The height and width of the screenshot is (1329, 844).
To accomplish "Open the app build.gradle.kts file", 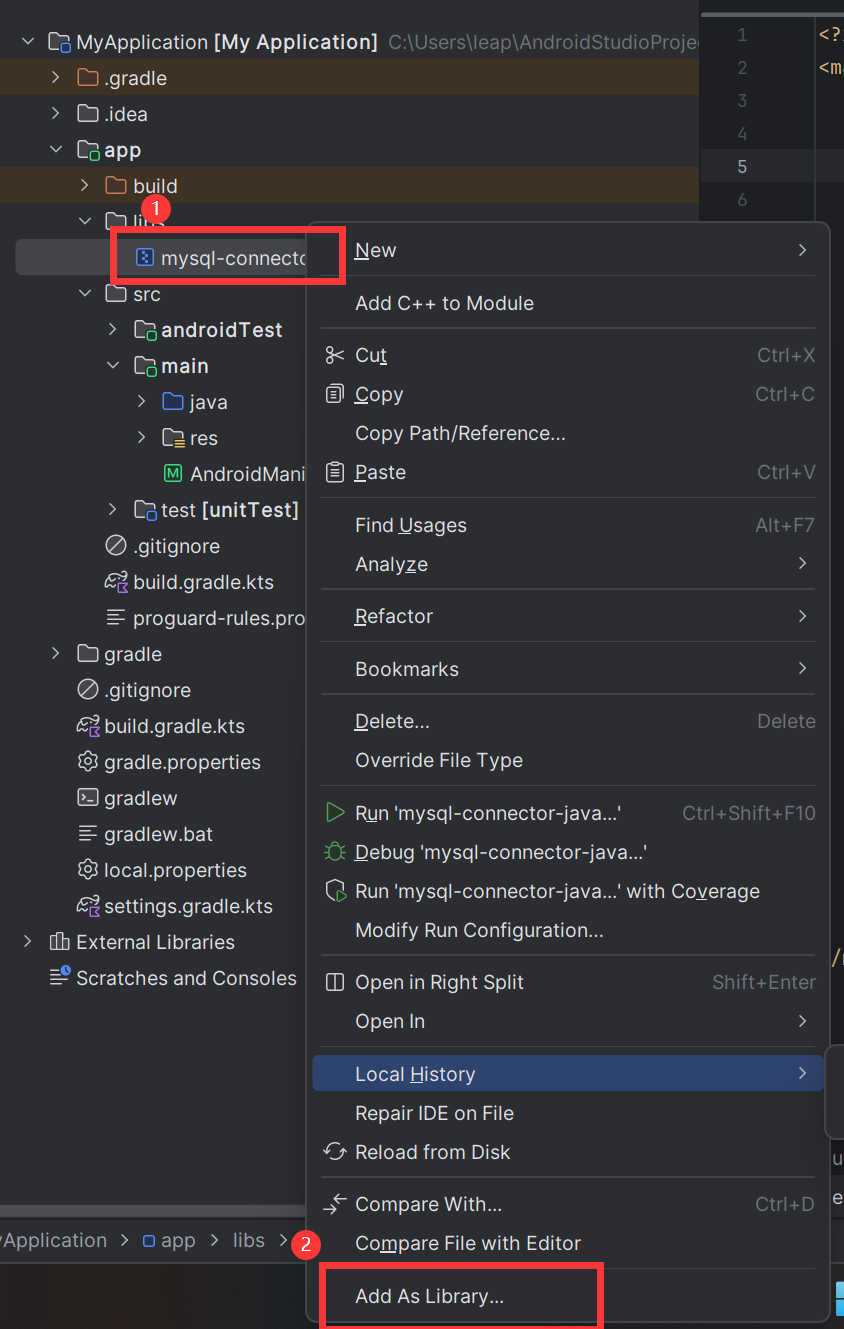I will pos(203,582).
